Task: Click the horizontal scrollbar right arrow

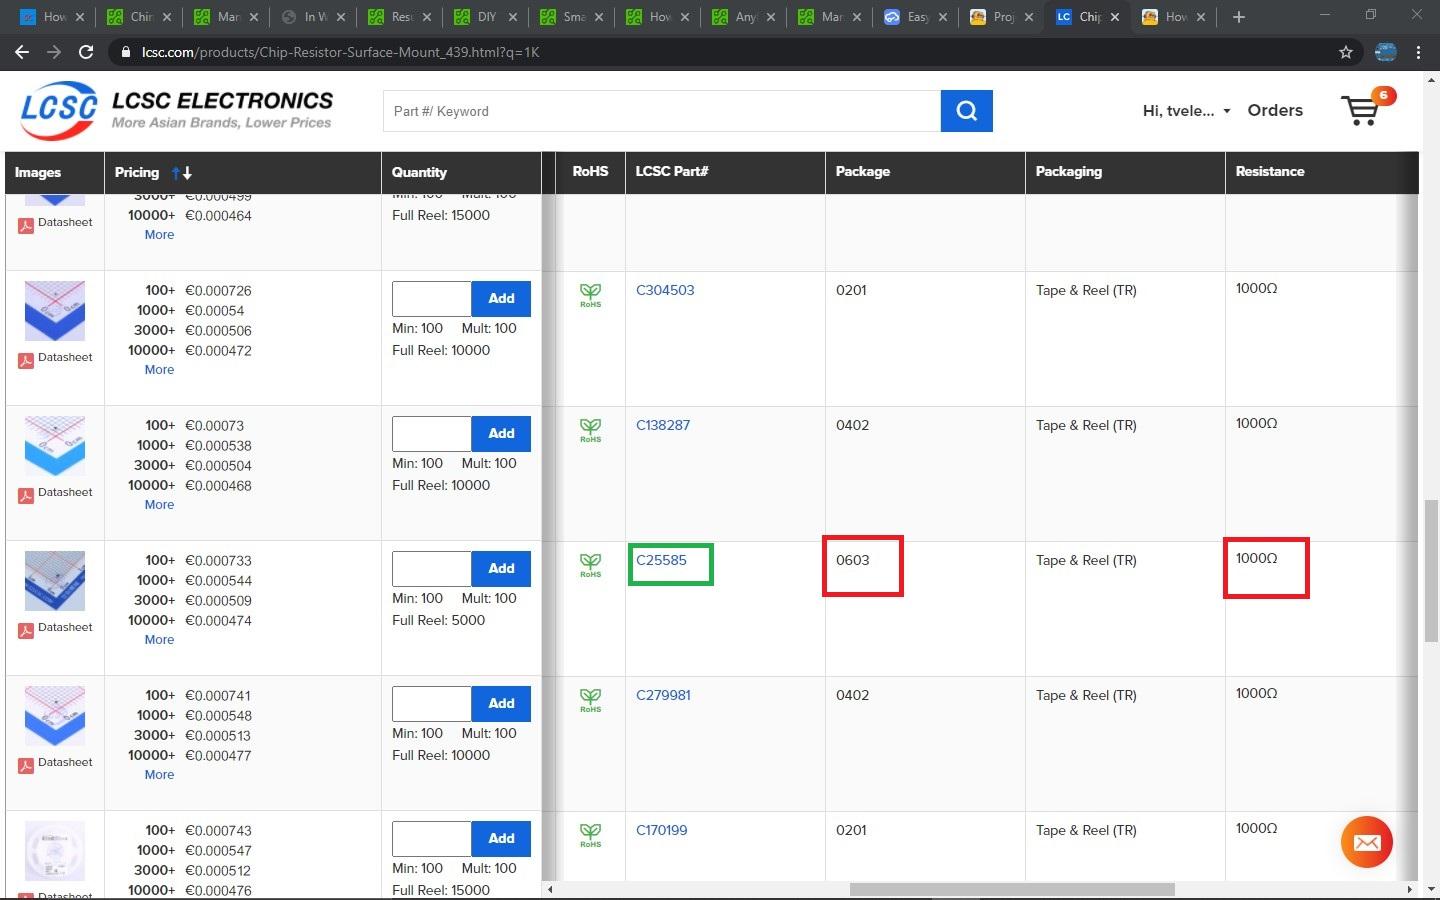Action: coord(1409,889)
